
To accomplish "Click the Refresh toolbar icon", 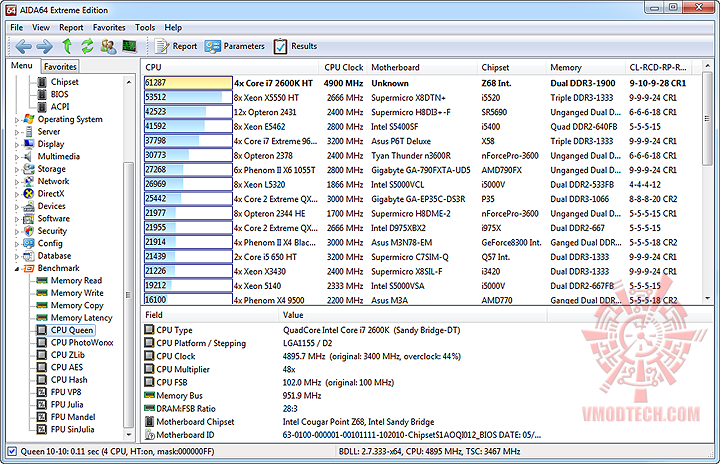I will click(x=87, y=46).
